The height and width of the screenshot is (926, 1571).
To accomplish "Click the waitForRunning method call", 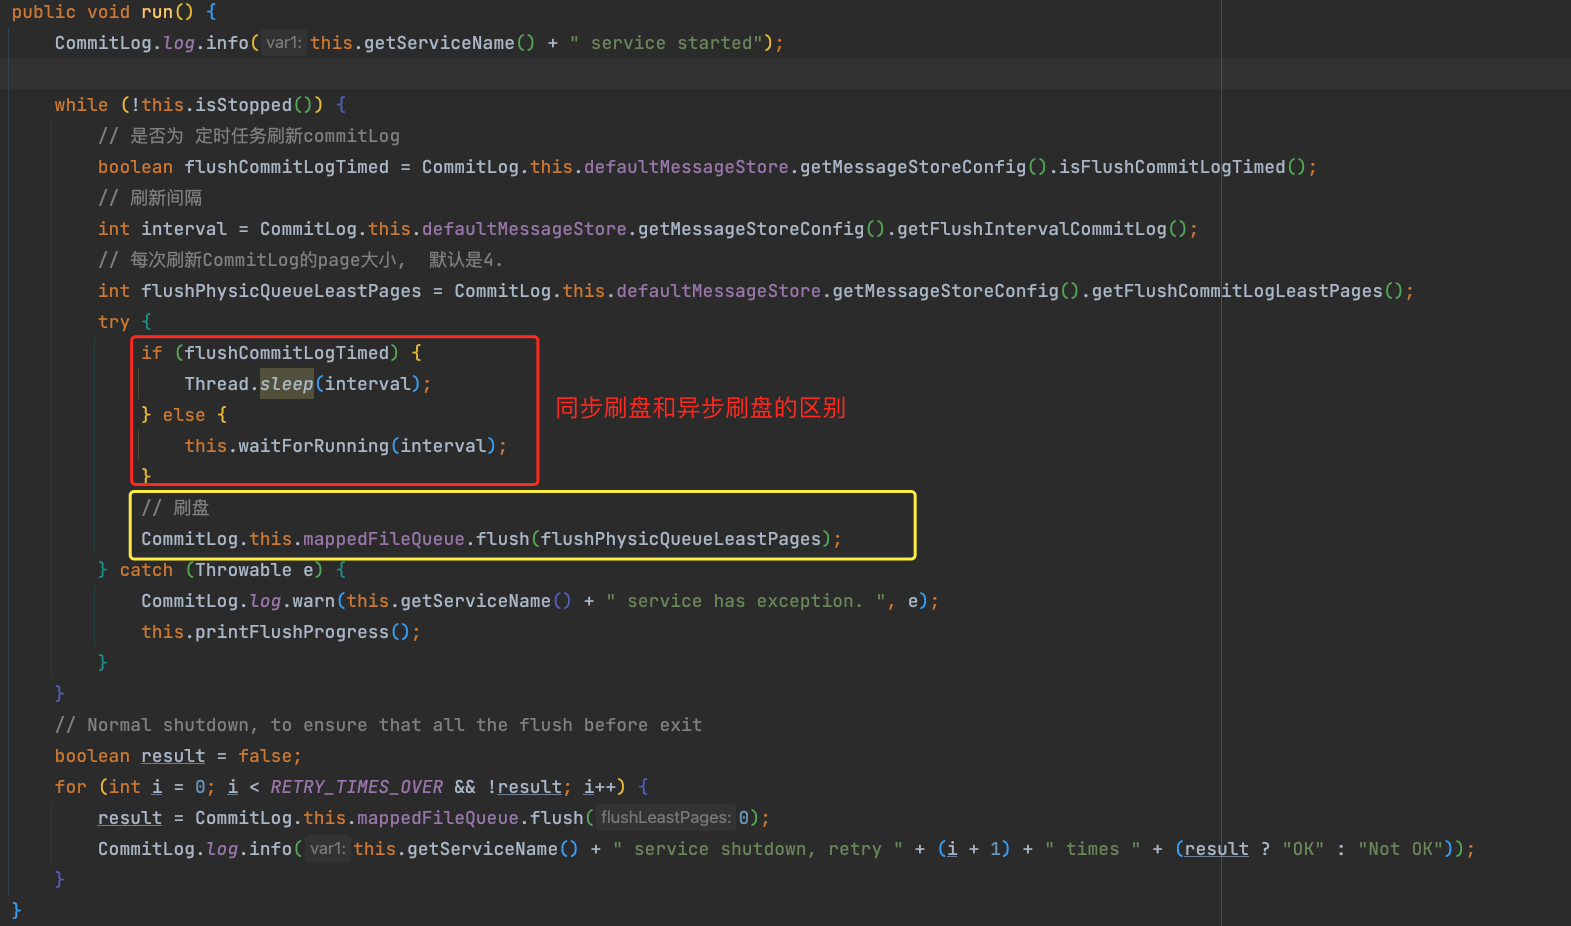I will click(x=313, y=446).
